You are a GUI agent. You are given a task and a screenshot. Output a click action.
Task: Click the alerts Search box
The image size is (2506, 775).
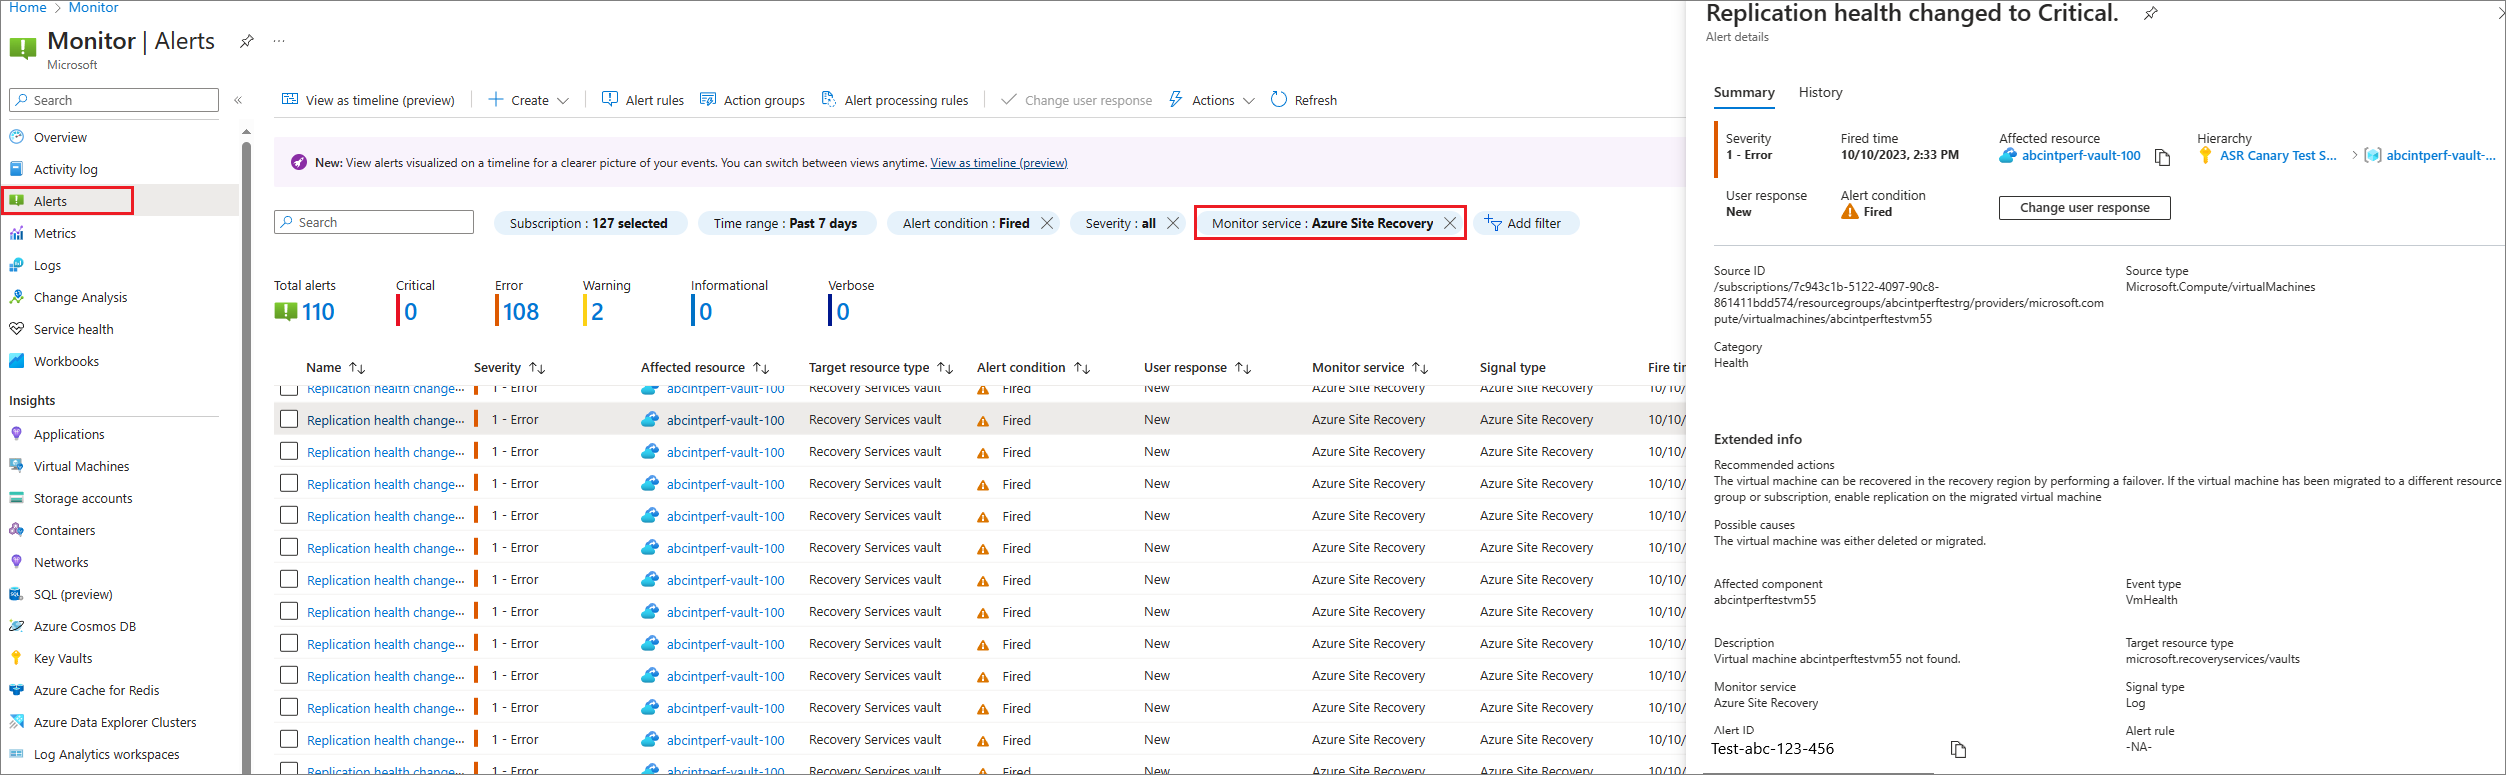(x=374, y=222)
